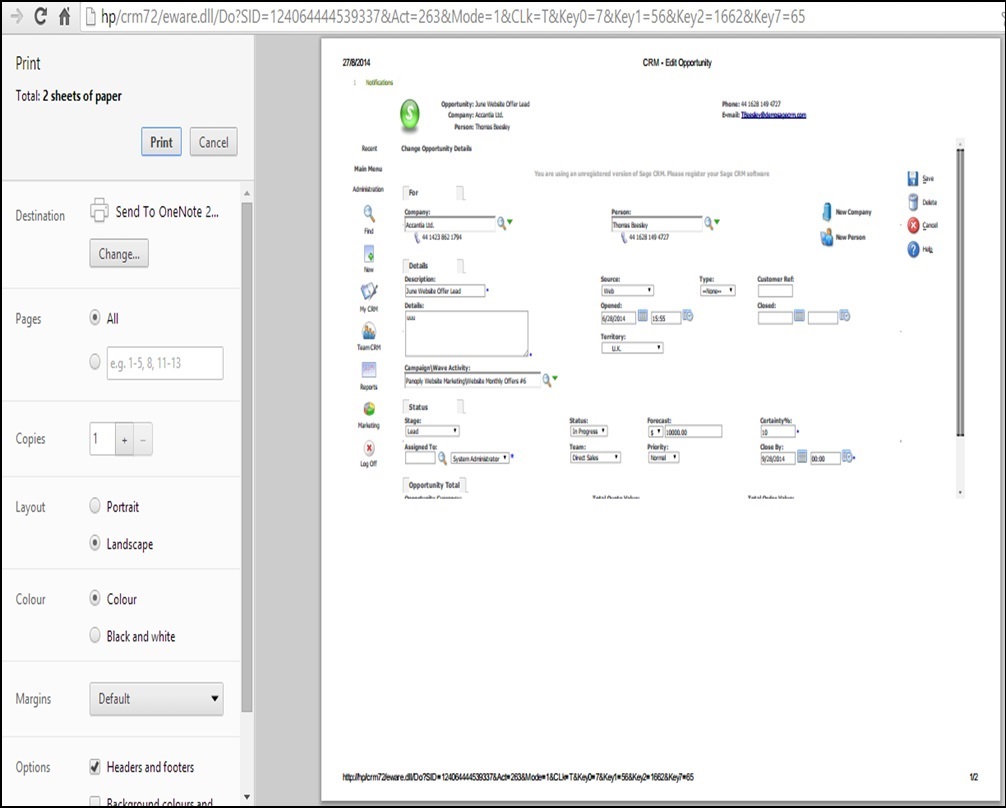
Task: Click the Log Off icon in sidebar
Action: pyautogui.click(x=369, y=449)
